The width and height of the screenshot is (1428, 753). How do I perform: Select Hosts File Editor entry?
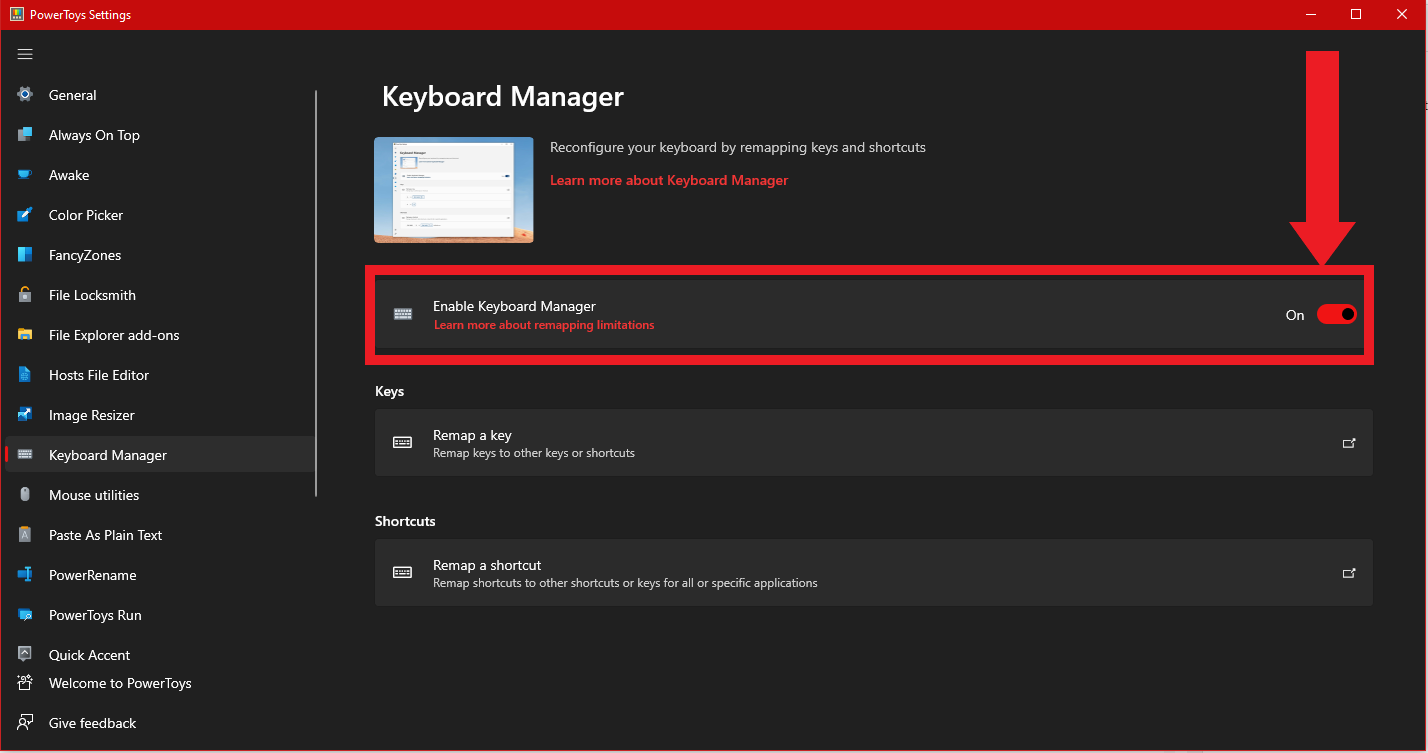tap(160, 375)
